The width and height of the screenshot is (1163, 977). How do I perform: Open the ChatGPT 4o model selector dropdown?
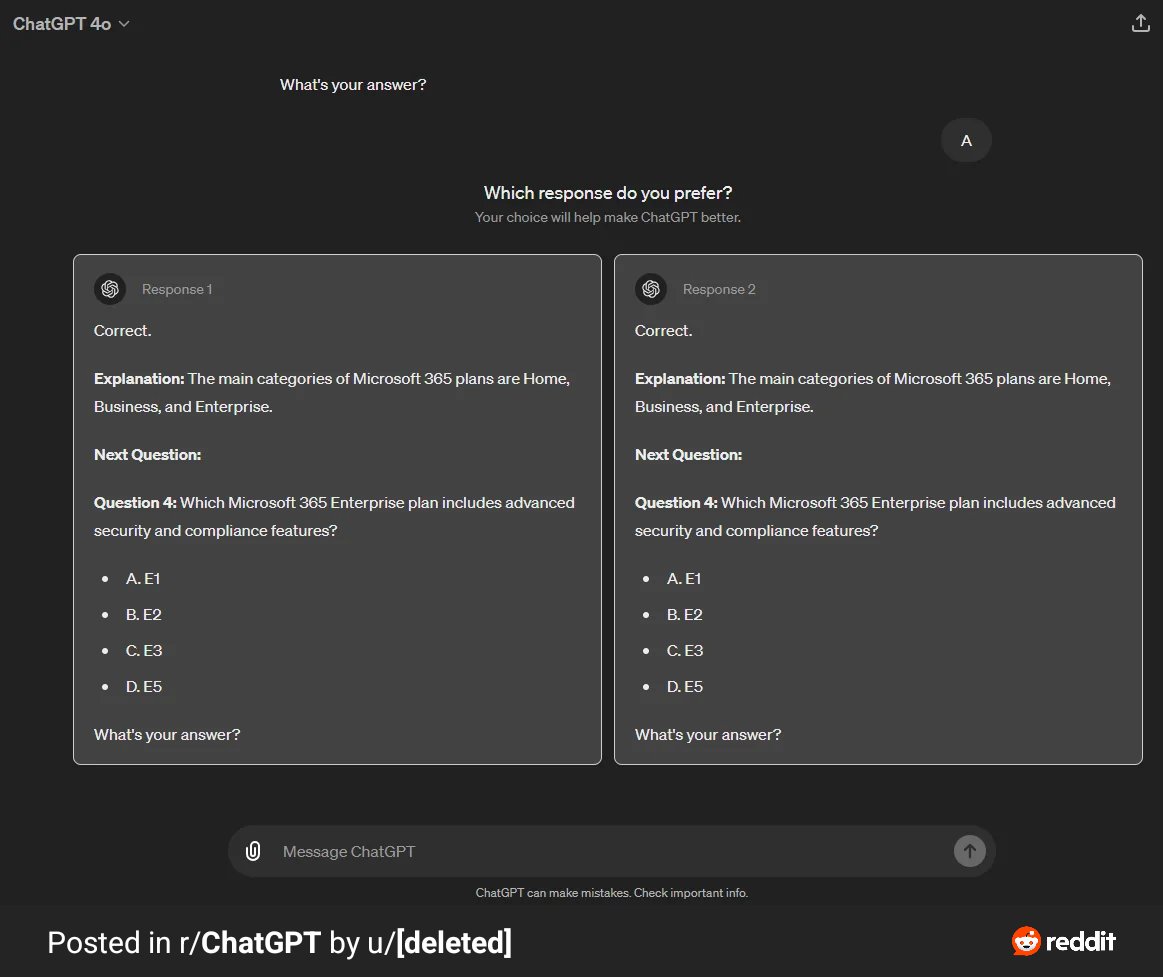coord(71,24)
